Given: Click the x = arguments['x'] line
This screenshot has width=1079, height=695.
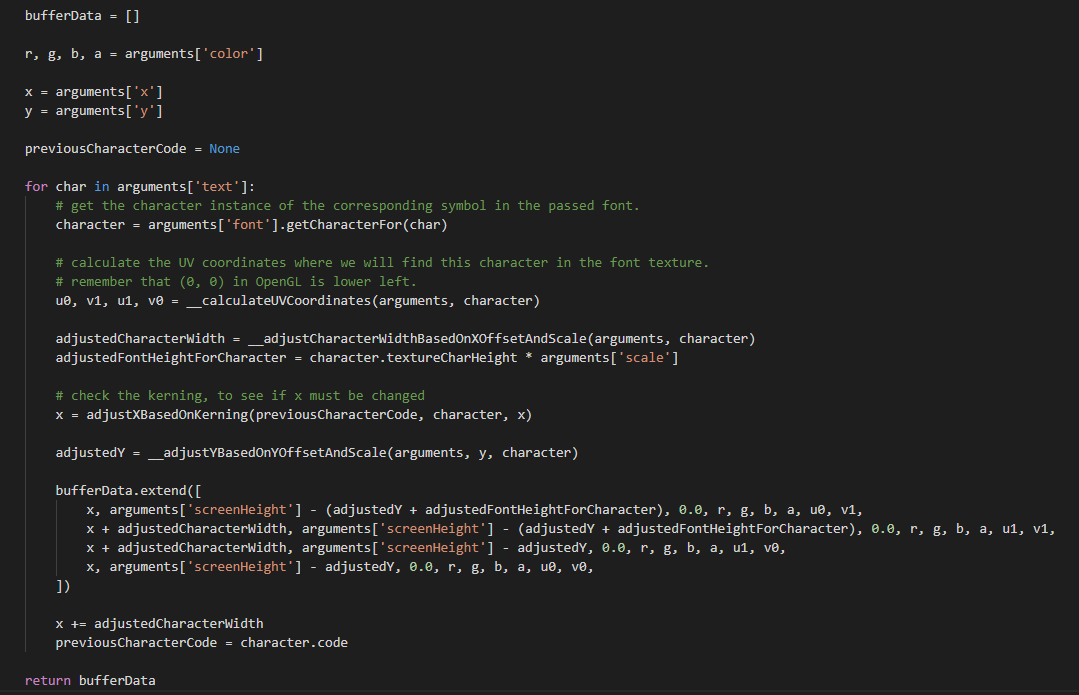Looking at the screenshot, I should point(94,92).
